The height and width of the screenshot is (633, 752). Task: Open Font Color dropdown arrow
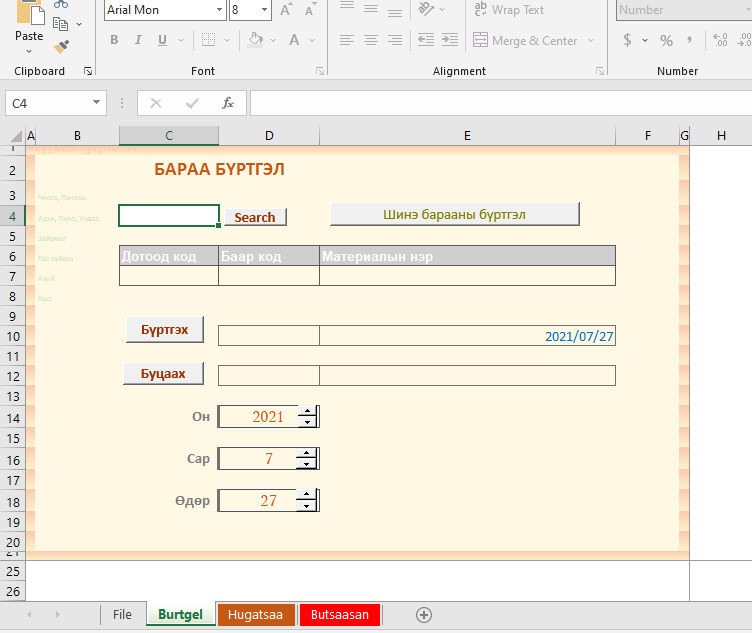[312, 40]
